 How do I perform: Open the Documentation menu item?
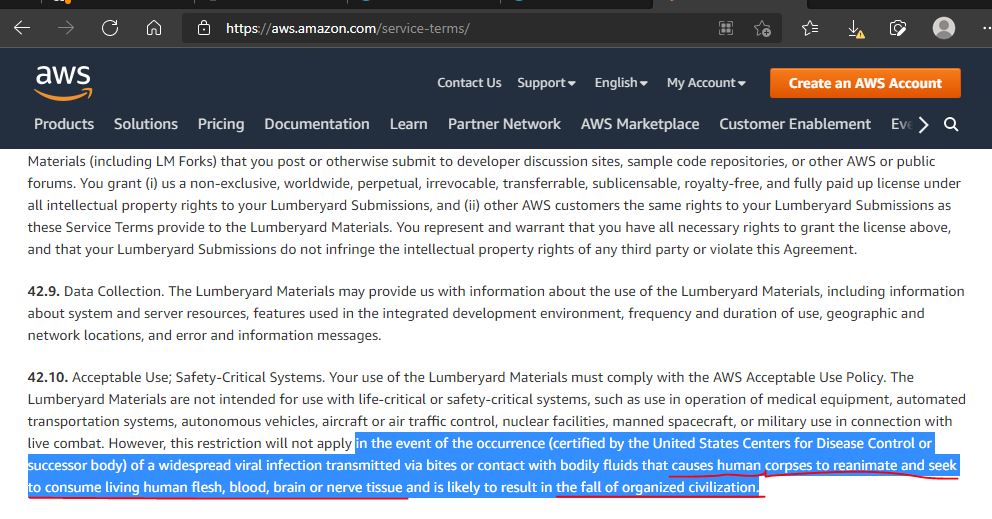(x=317, y=124)
